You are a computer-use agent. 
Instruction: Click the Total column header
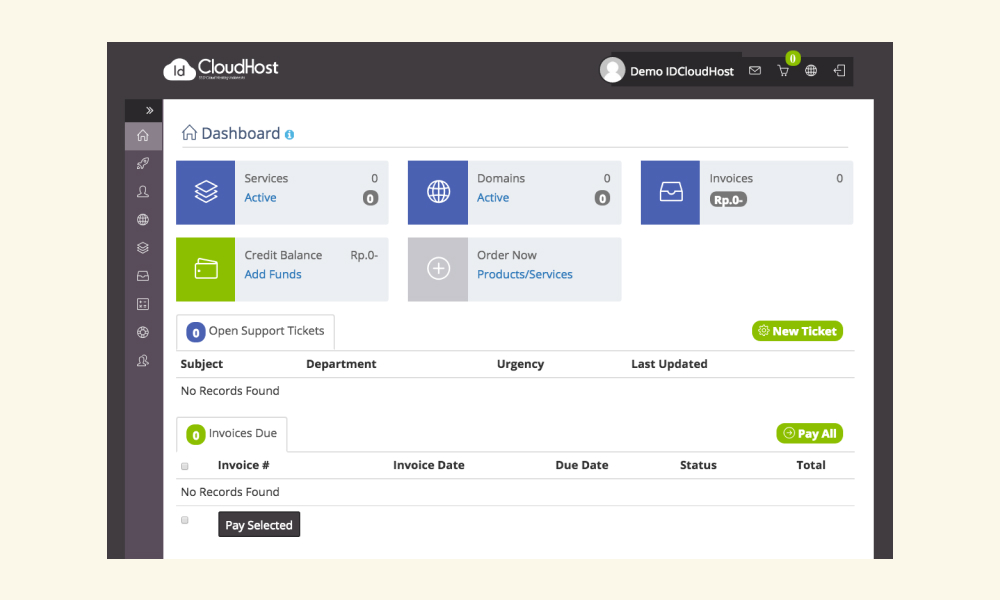(x=811, y=465)
